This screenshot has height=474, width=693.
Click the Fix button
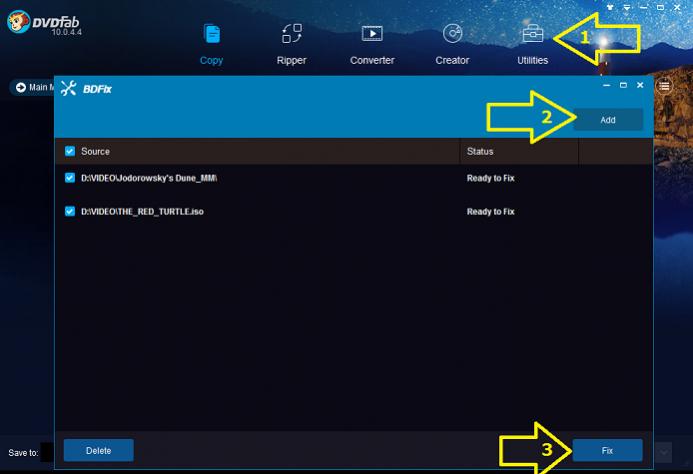[x=607, y=450]
